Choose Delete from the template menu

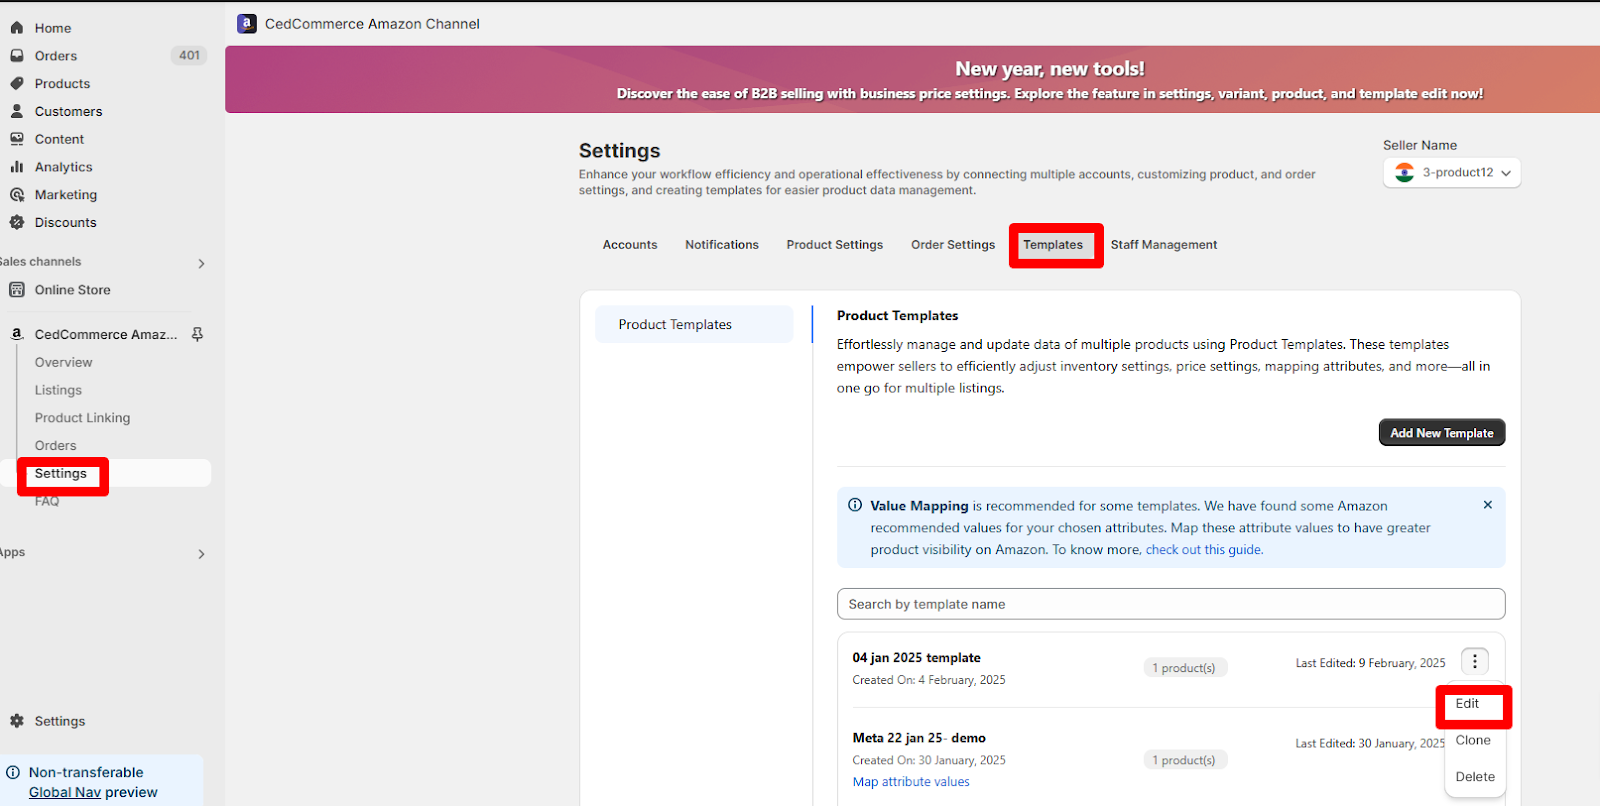[x=1475, y=777]
